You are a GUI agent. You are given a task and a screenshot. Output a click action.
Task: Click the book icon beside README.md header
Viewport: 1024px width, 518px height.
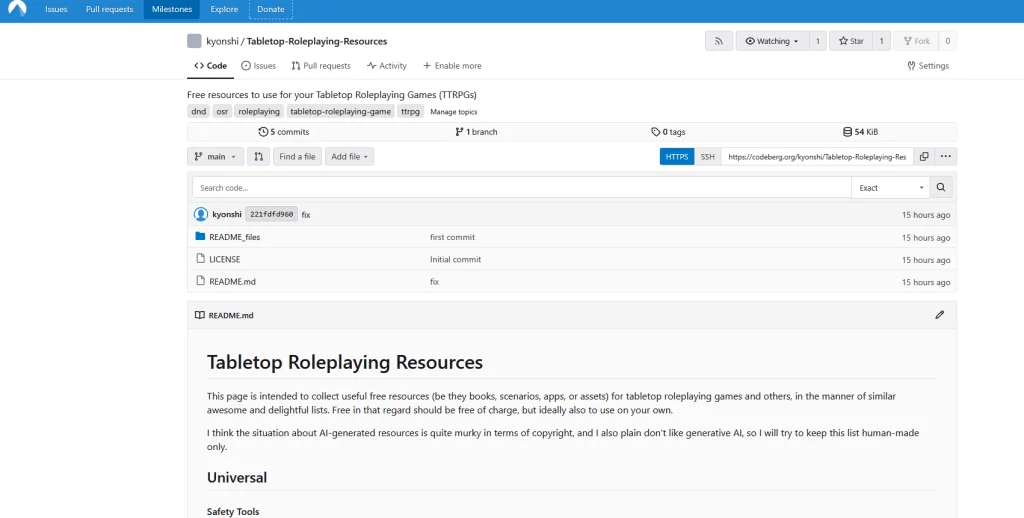tap(200, 315)
